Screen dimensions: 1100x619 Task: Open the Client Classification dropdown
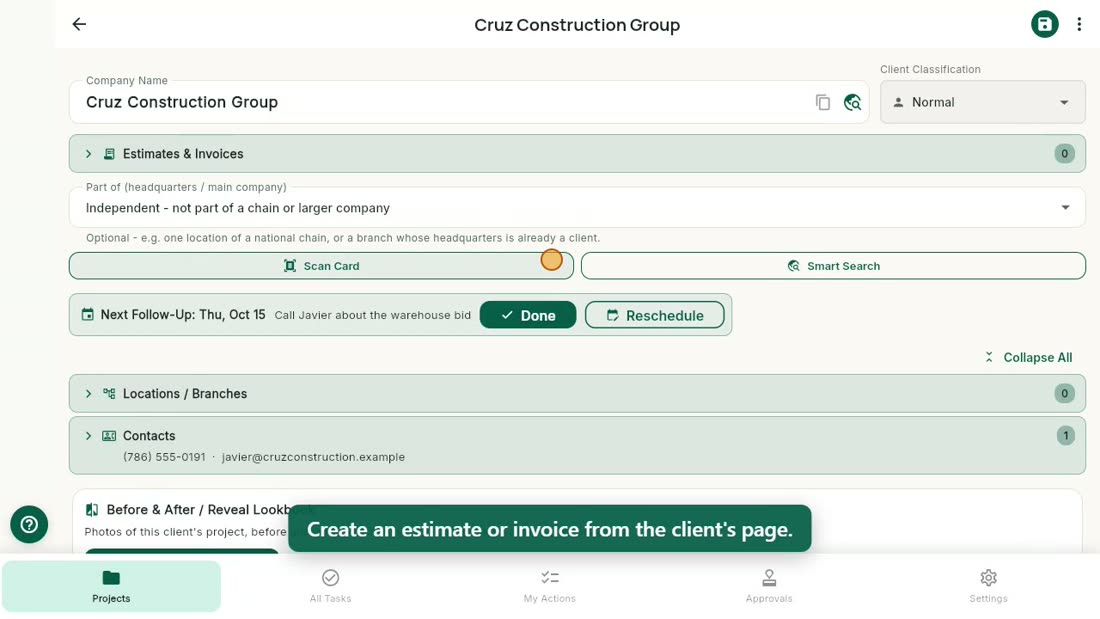point(982,102)
